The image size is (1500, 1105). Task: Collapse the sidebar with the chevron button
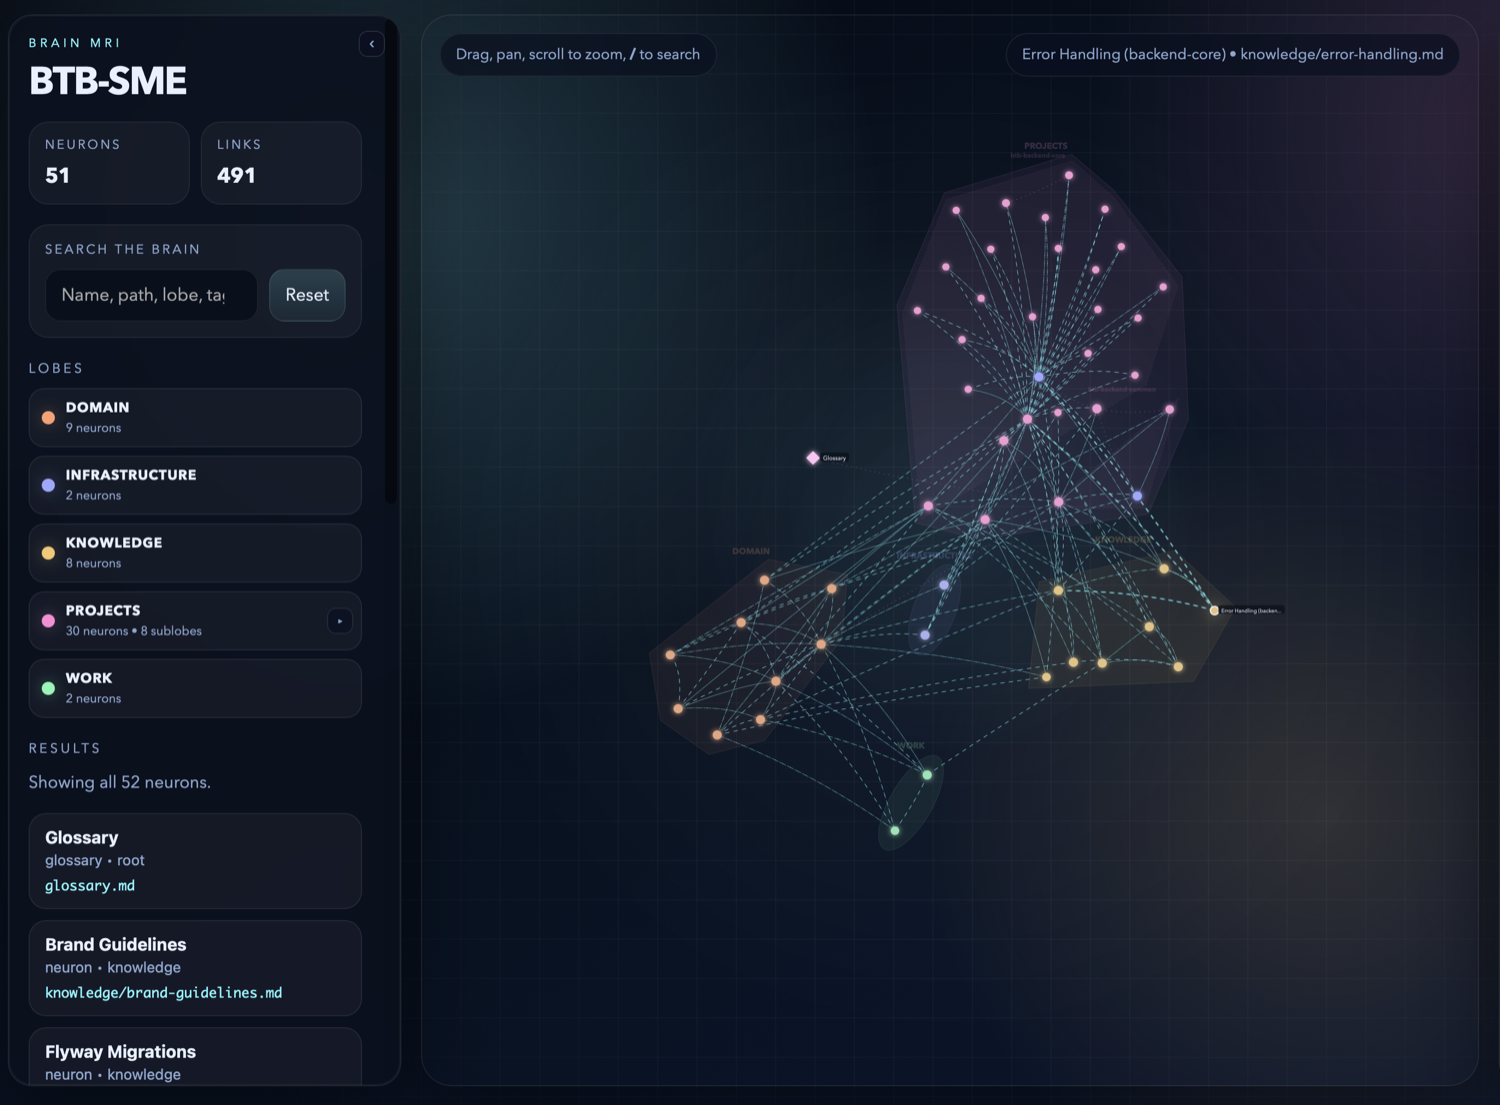tap(371, 44)
